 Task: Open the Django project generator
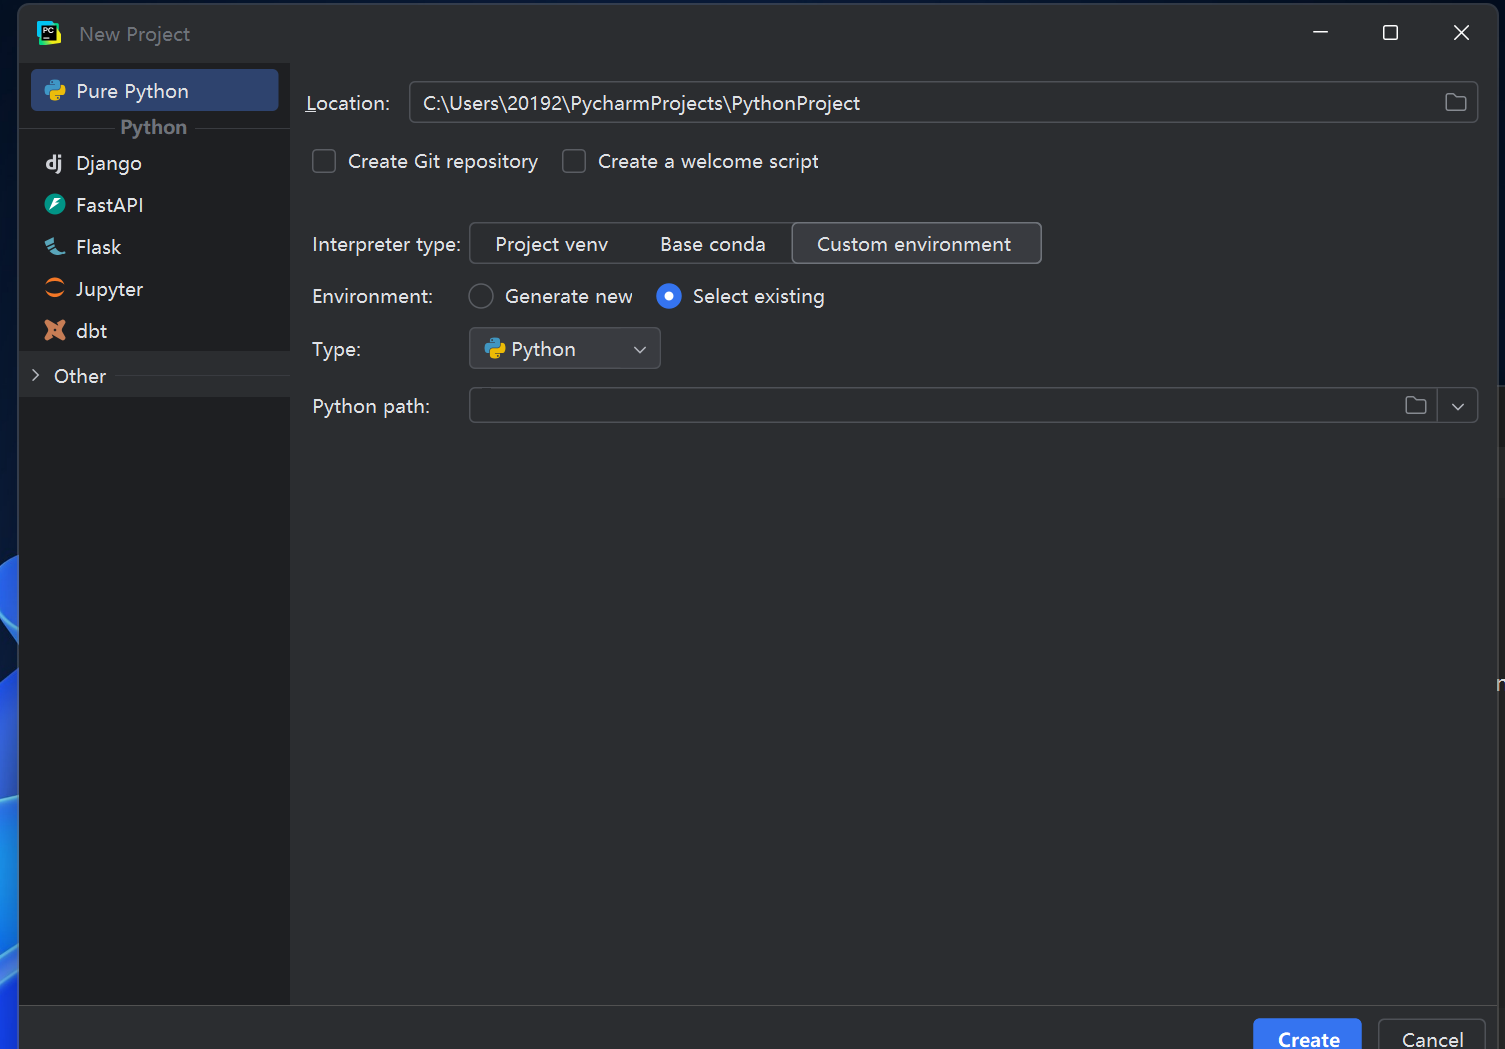[x=54, y=163]
